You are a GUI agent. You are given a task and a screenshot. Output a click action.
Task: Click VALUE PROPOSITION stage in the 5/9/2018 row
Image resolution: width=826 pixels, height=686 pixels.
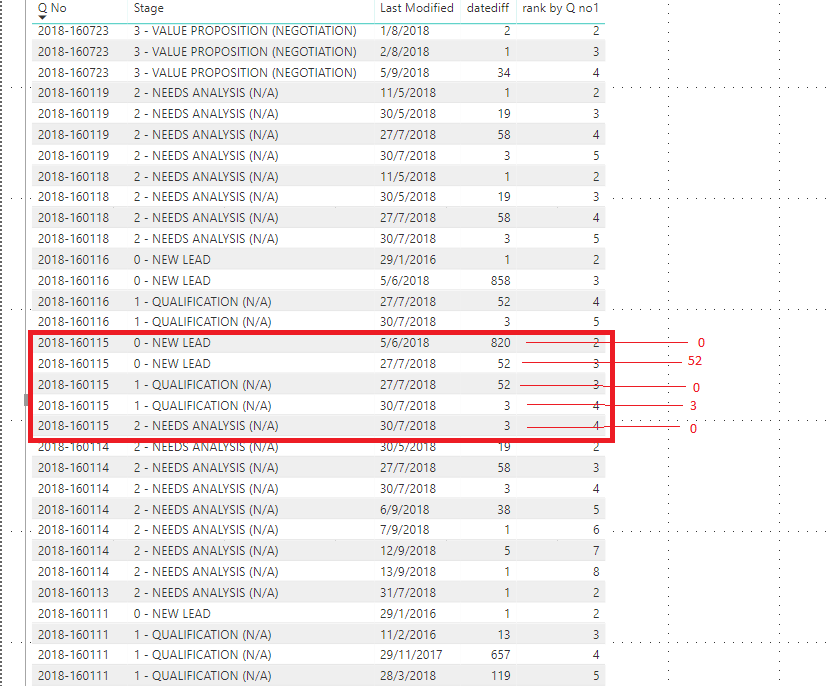[245, 73]
